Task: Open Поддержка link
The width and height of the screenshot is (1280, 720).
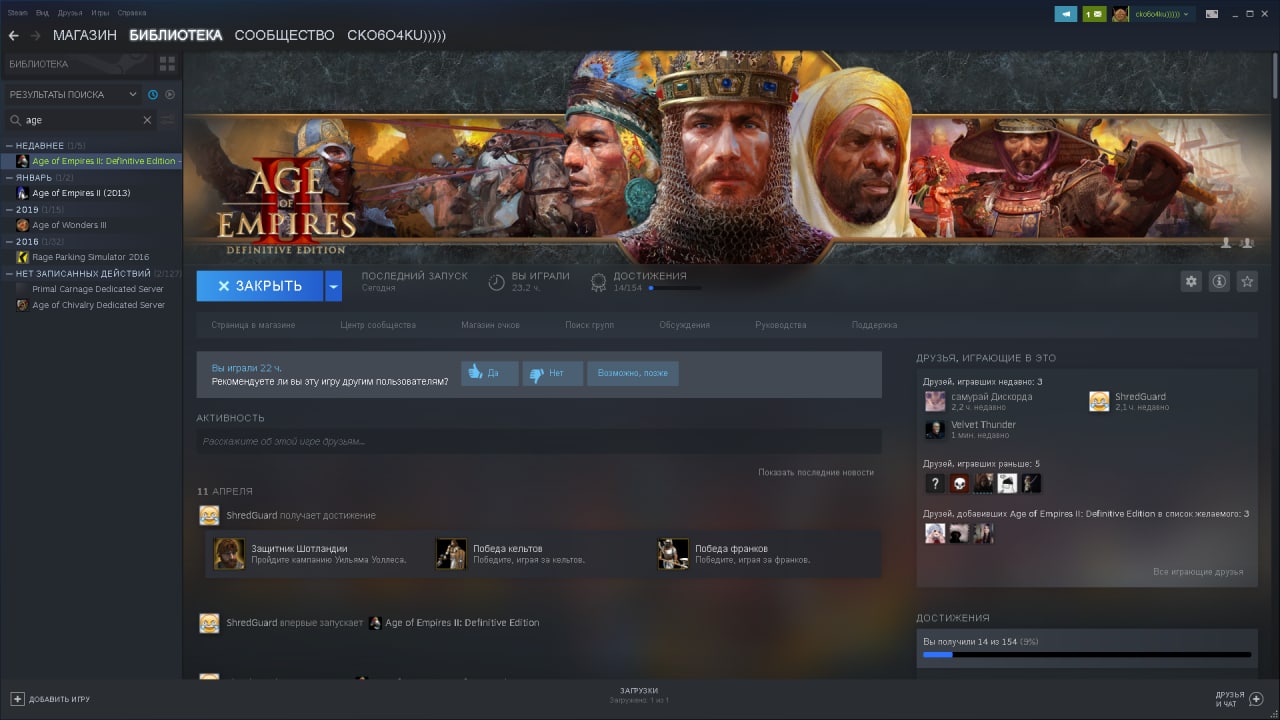Action: coord(874,325)
